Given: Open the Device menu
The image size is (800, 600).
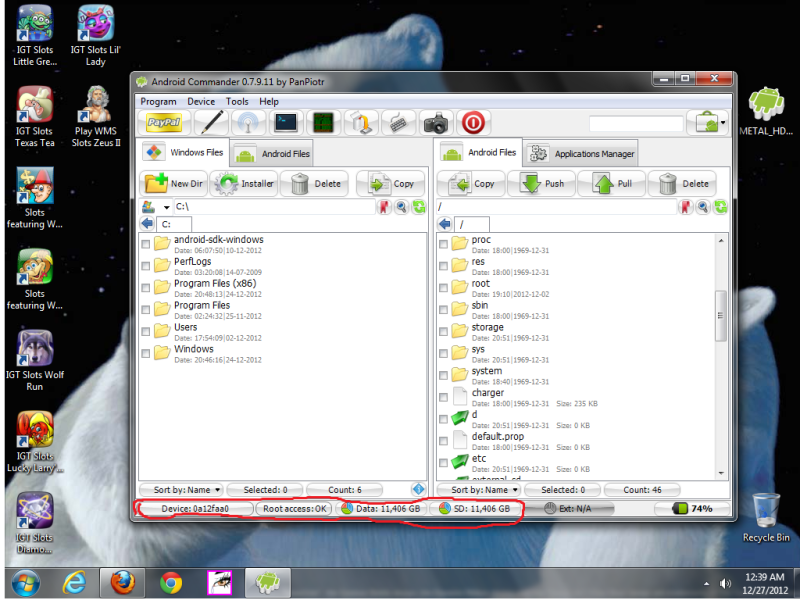Looking at the screenshot, I should pyautogui.click(x=201, y=102).
